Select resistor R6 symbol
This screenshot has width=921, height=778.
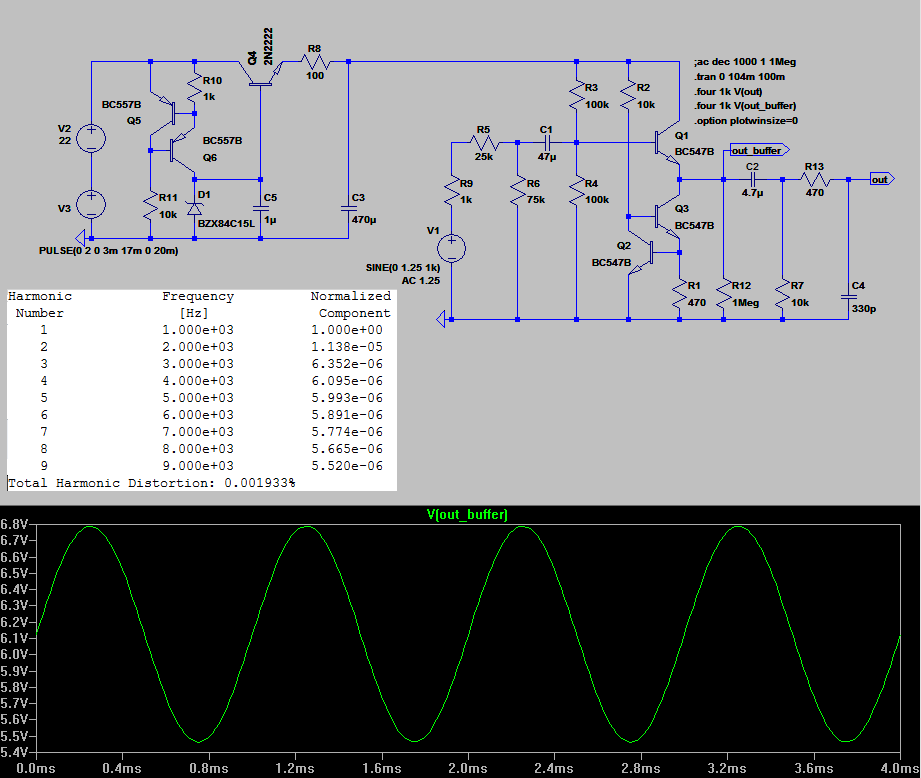pyautogui.click(x=517, y=191)
